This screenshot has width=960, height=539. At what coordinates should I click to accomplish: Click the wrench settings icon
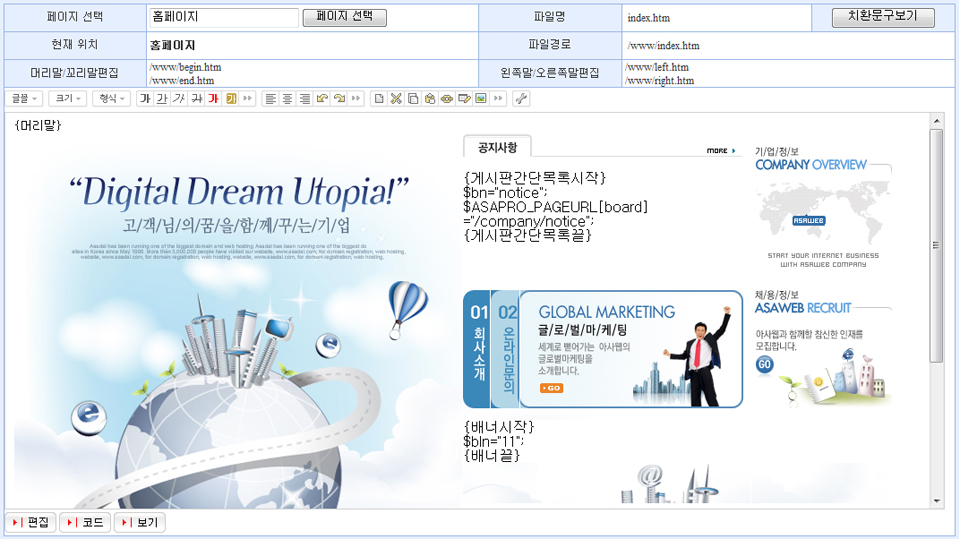point(521,99)
